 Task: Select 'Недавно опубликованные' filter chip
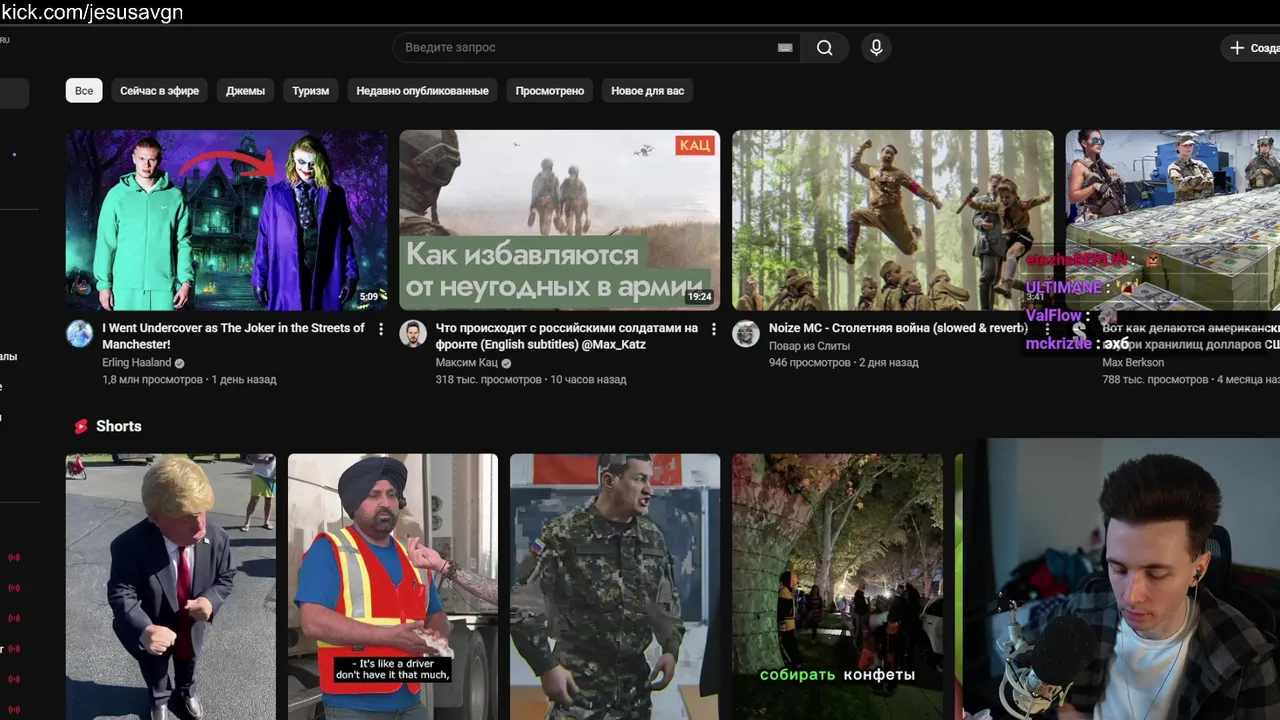pyautogui.click(x=422, y=91)
